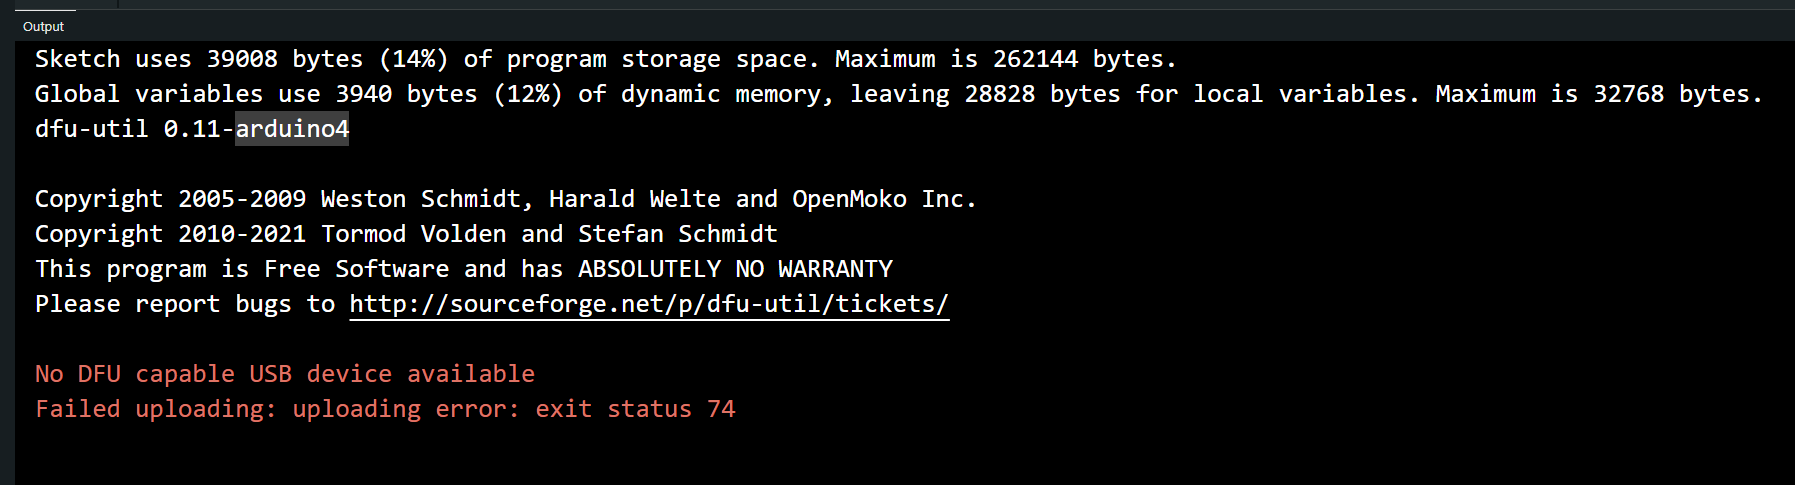This screenshot has height=485, width=1795.
Task: Click the 'OpenMoko Inc.' text
Action: 883,199
